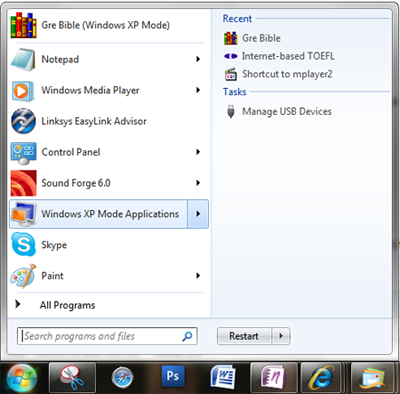Click the Control Panel icon
400x394 pixels.
point(23,153)
